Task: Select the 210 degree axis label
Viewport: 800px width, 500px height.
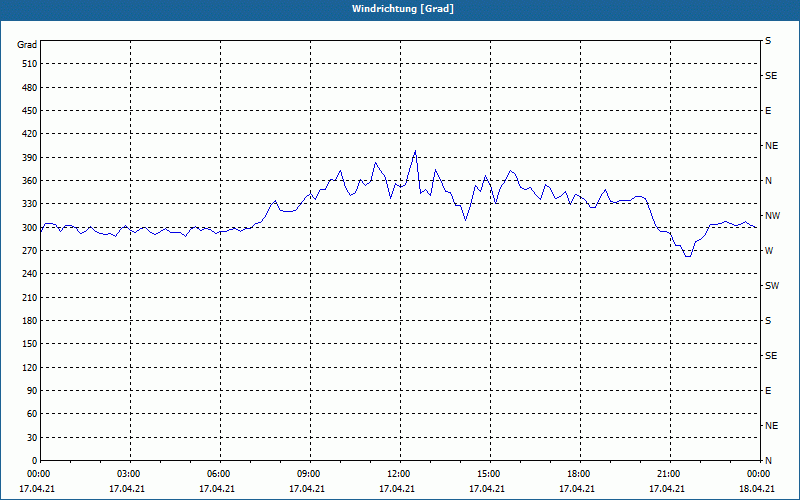Action: pos(30,297)
